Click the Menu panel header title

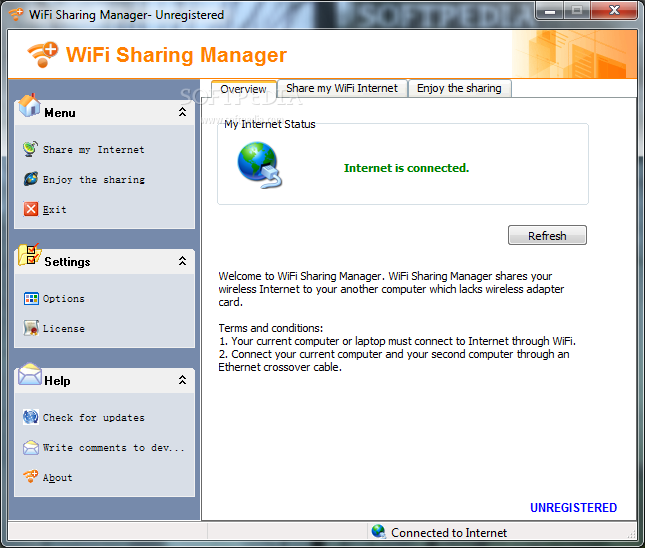pyautogui.click(x=60, y=113)
